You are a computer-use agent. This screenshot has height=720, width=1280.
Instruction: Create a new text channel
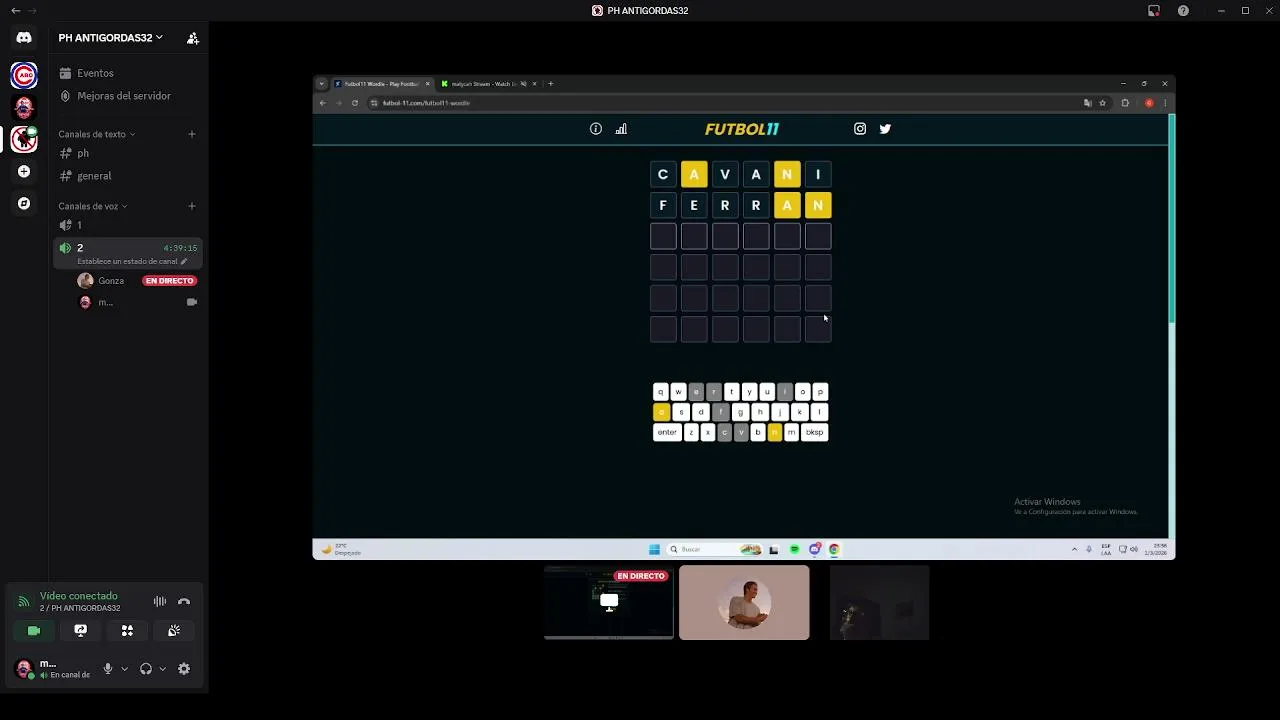[192, 134]
